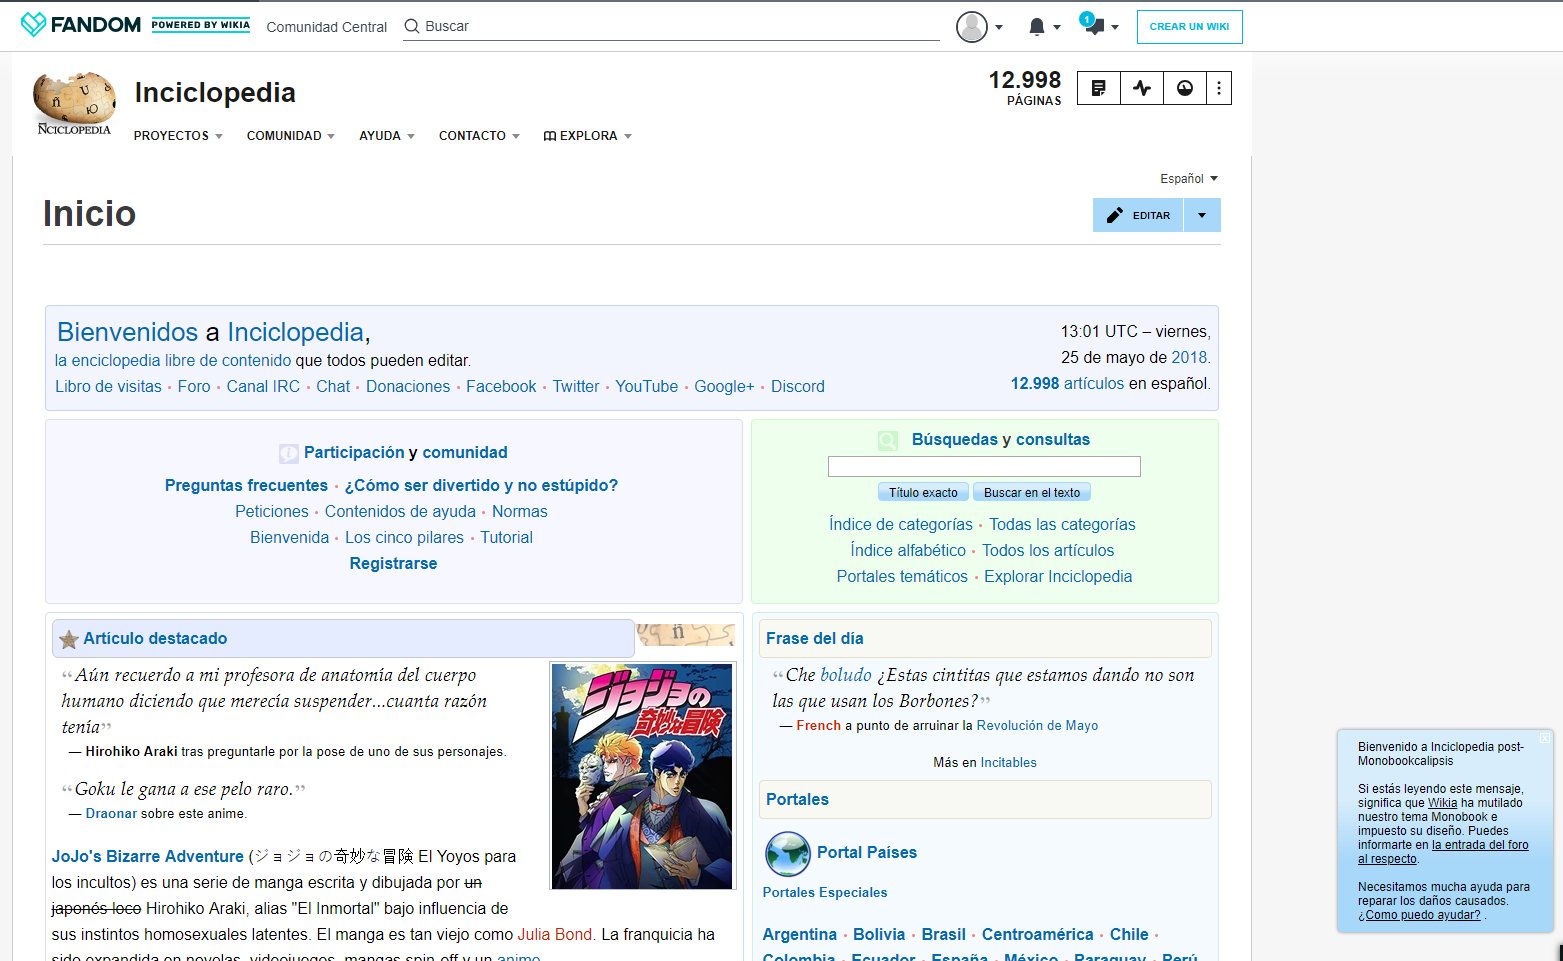Open the Preguntas frecuentes link
The height and width of the screenshot is (961, 1563).
(x=246, y=485)
